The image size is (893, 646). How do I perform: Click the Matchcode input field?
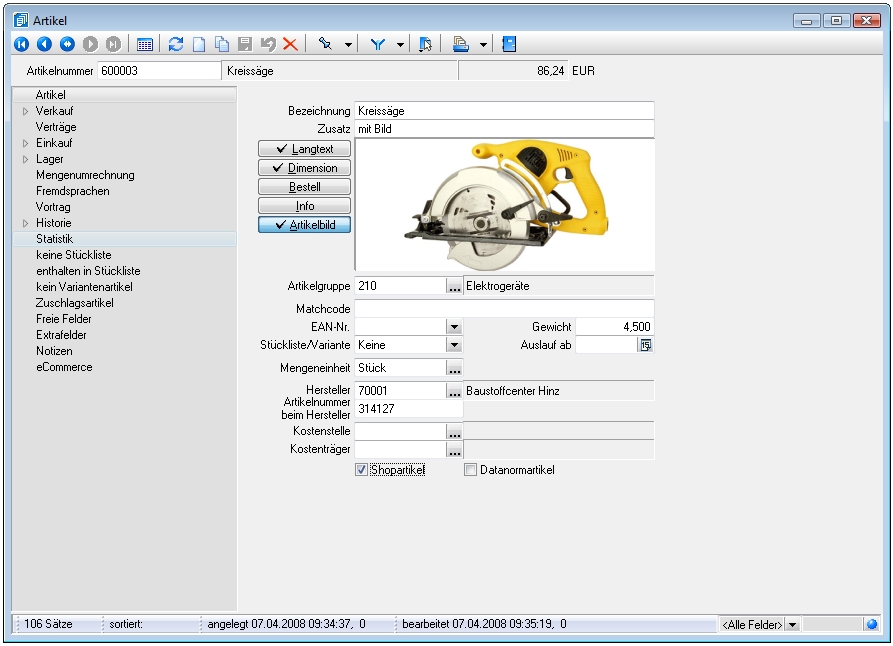click(x=504, y=308)
